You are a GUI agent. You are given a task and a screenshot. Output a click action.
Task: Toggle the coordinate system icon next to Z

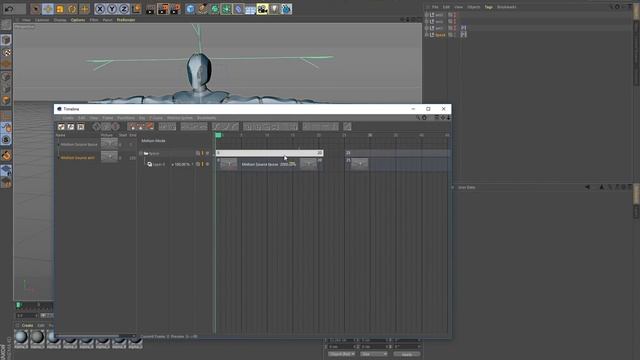(136, 9)
